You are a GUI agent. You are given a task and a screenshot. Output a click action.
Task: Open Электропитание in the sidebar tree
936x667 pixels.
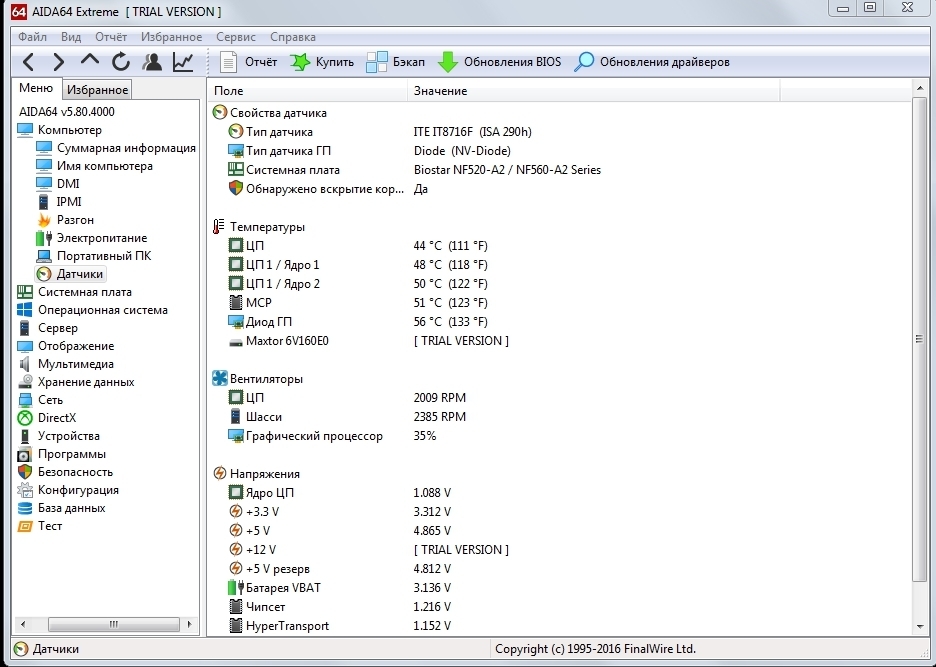101,238
